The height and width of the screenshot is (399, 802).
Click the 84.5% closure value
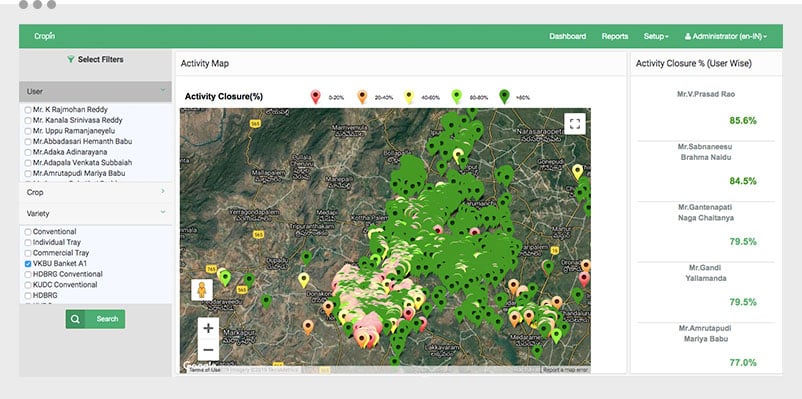(743, 181)
